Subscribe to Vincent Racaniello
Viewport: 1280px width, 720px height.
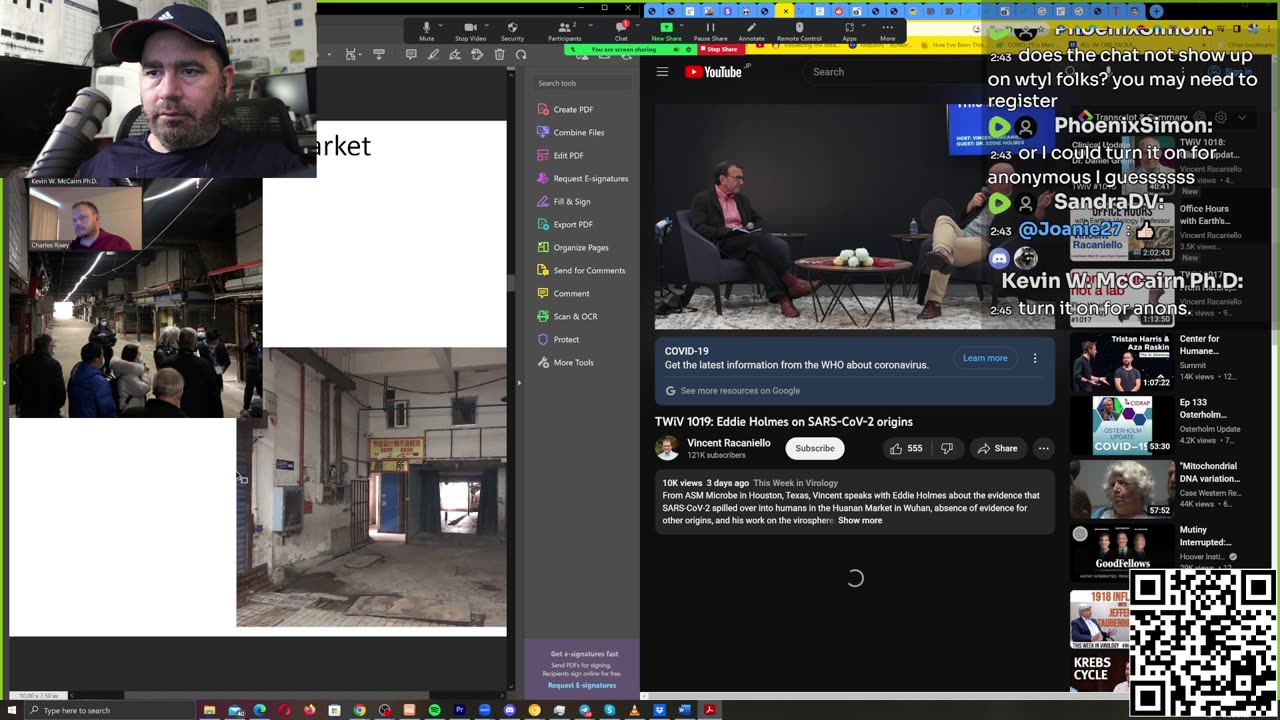pyautogui.click(x=815, y=448)
